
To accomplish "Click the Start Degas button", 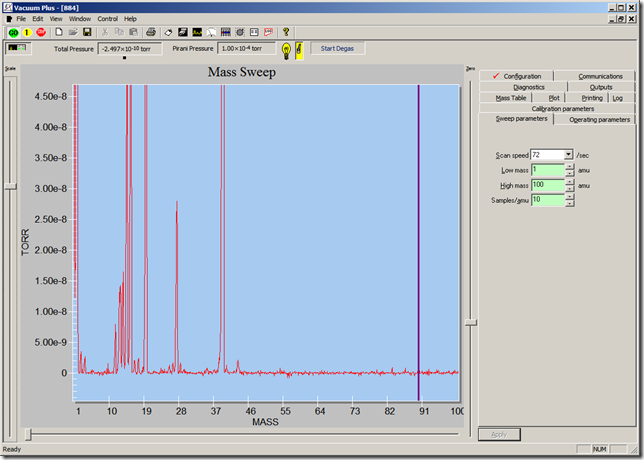I will 337,48.
